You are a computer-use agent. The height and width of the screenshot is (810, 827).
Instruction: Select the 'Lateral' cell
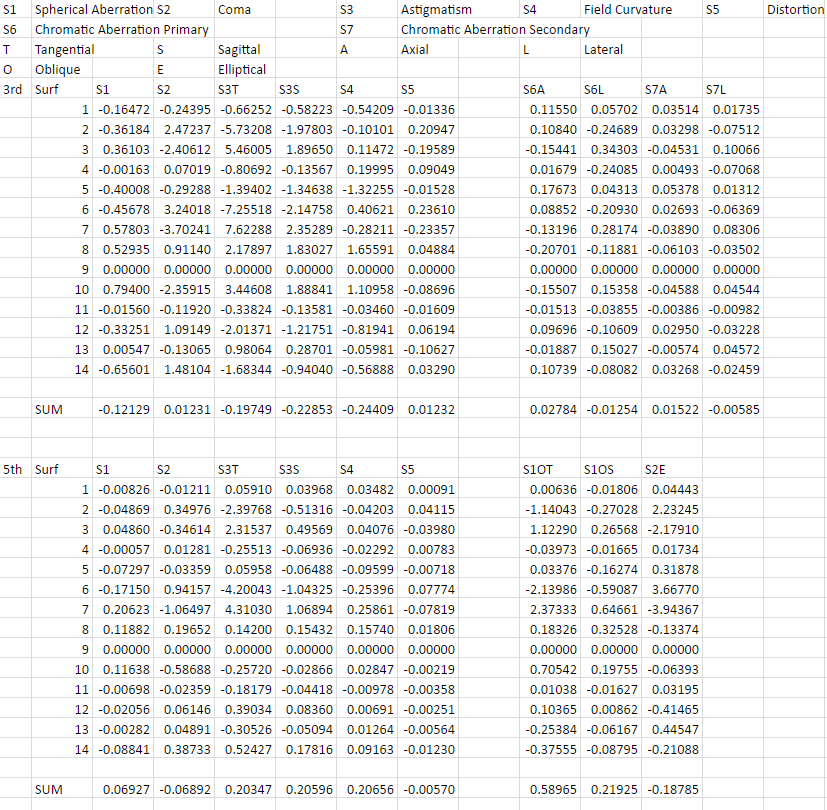point(611,50)
